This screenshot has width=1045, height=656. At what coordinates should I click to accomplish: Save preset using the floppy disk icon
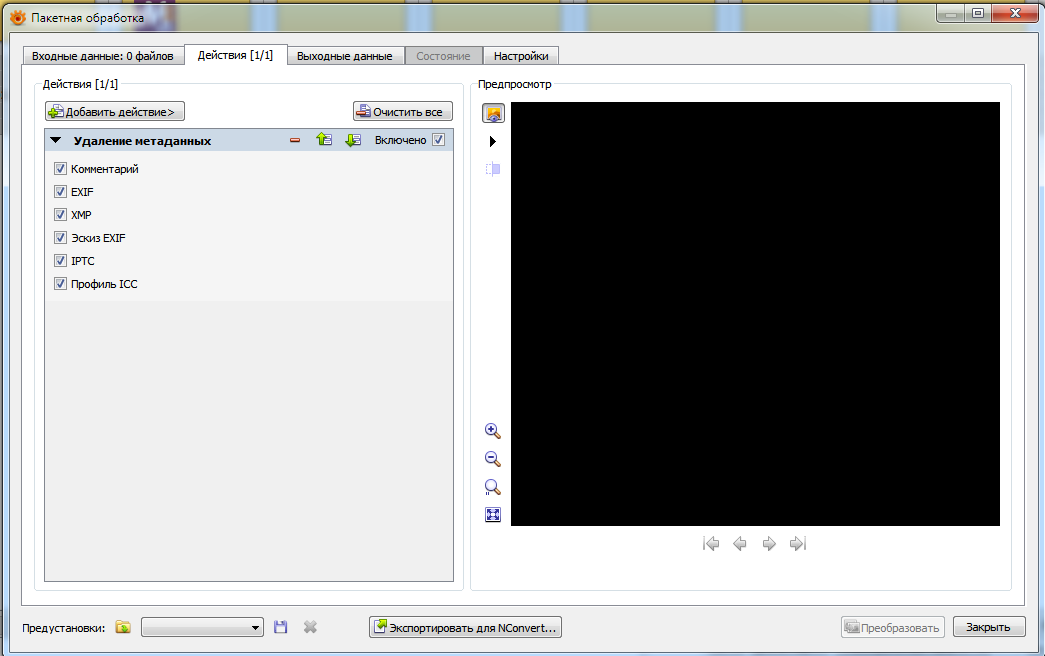click(281, 627)
